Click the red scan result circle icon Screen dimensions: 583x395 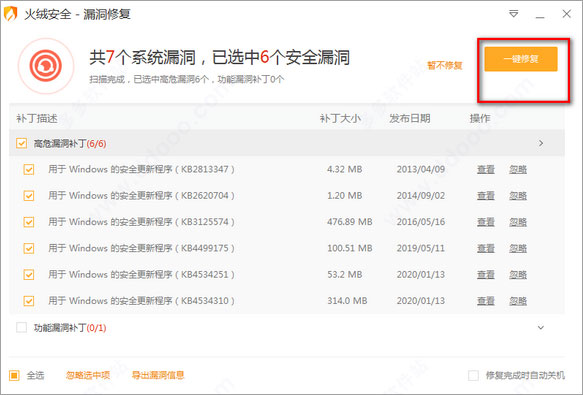(46, 66)
